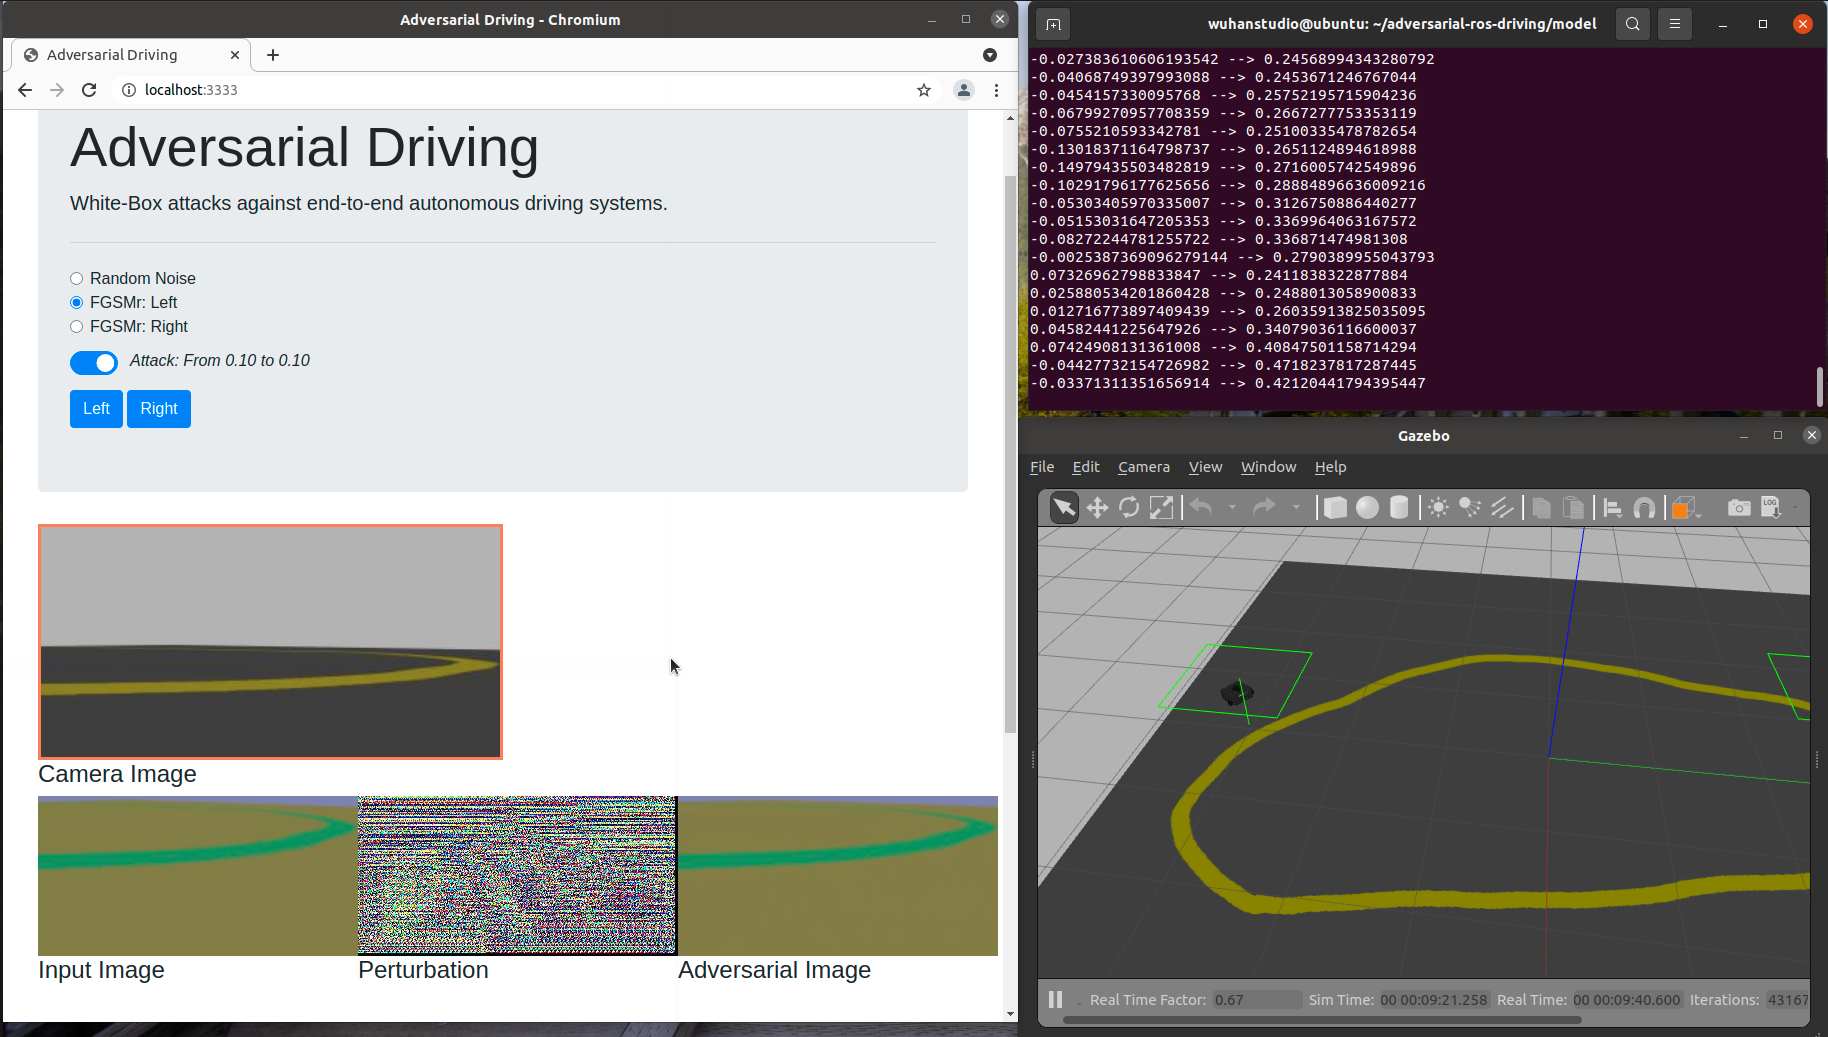Screen dimensions: 1828x1037
Task: Select the arrow selection mode in Gazebo toolbar
Action: click(1064, 508)
